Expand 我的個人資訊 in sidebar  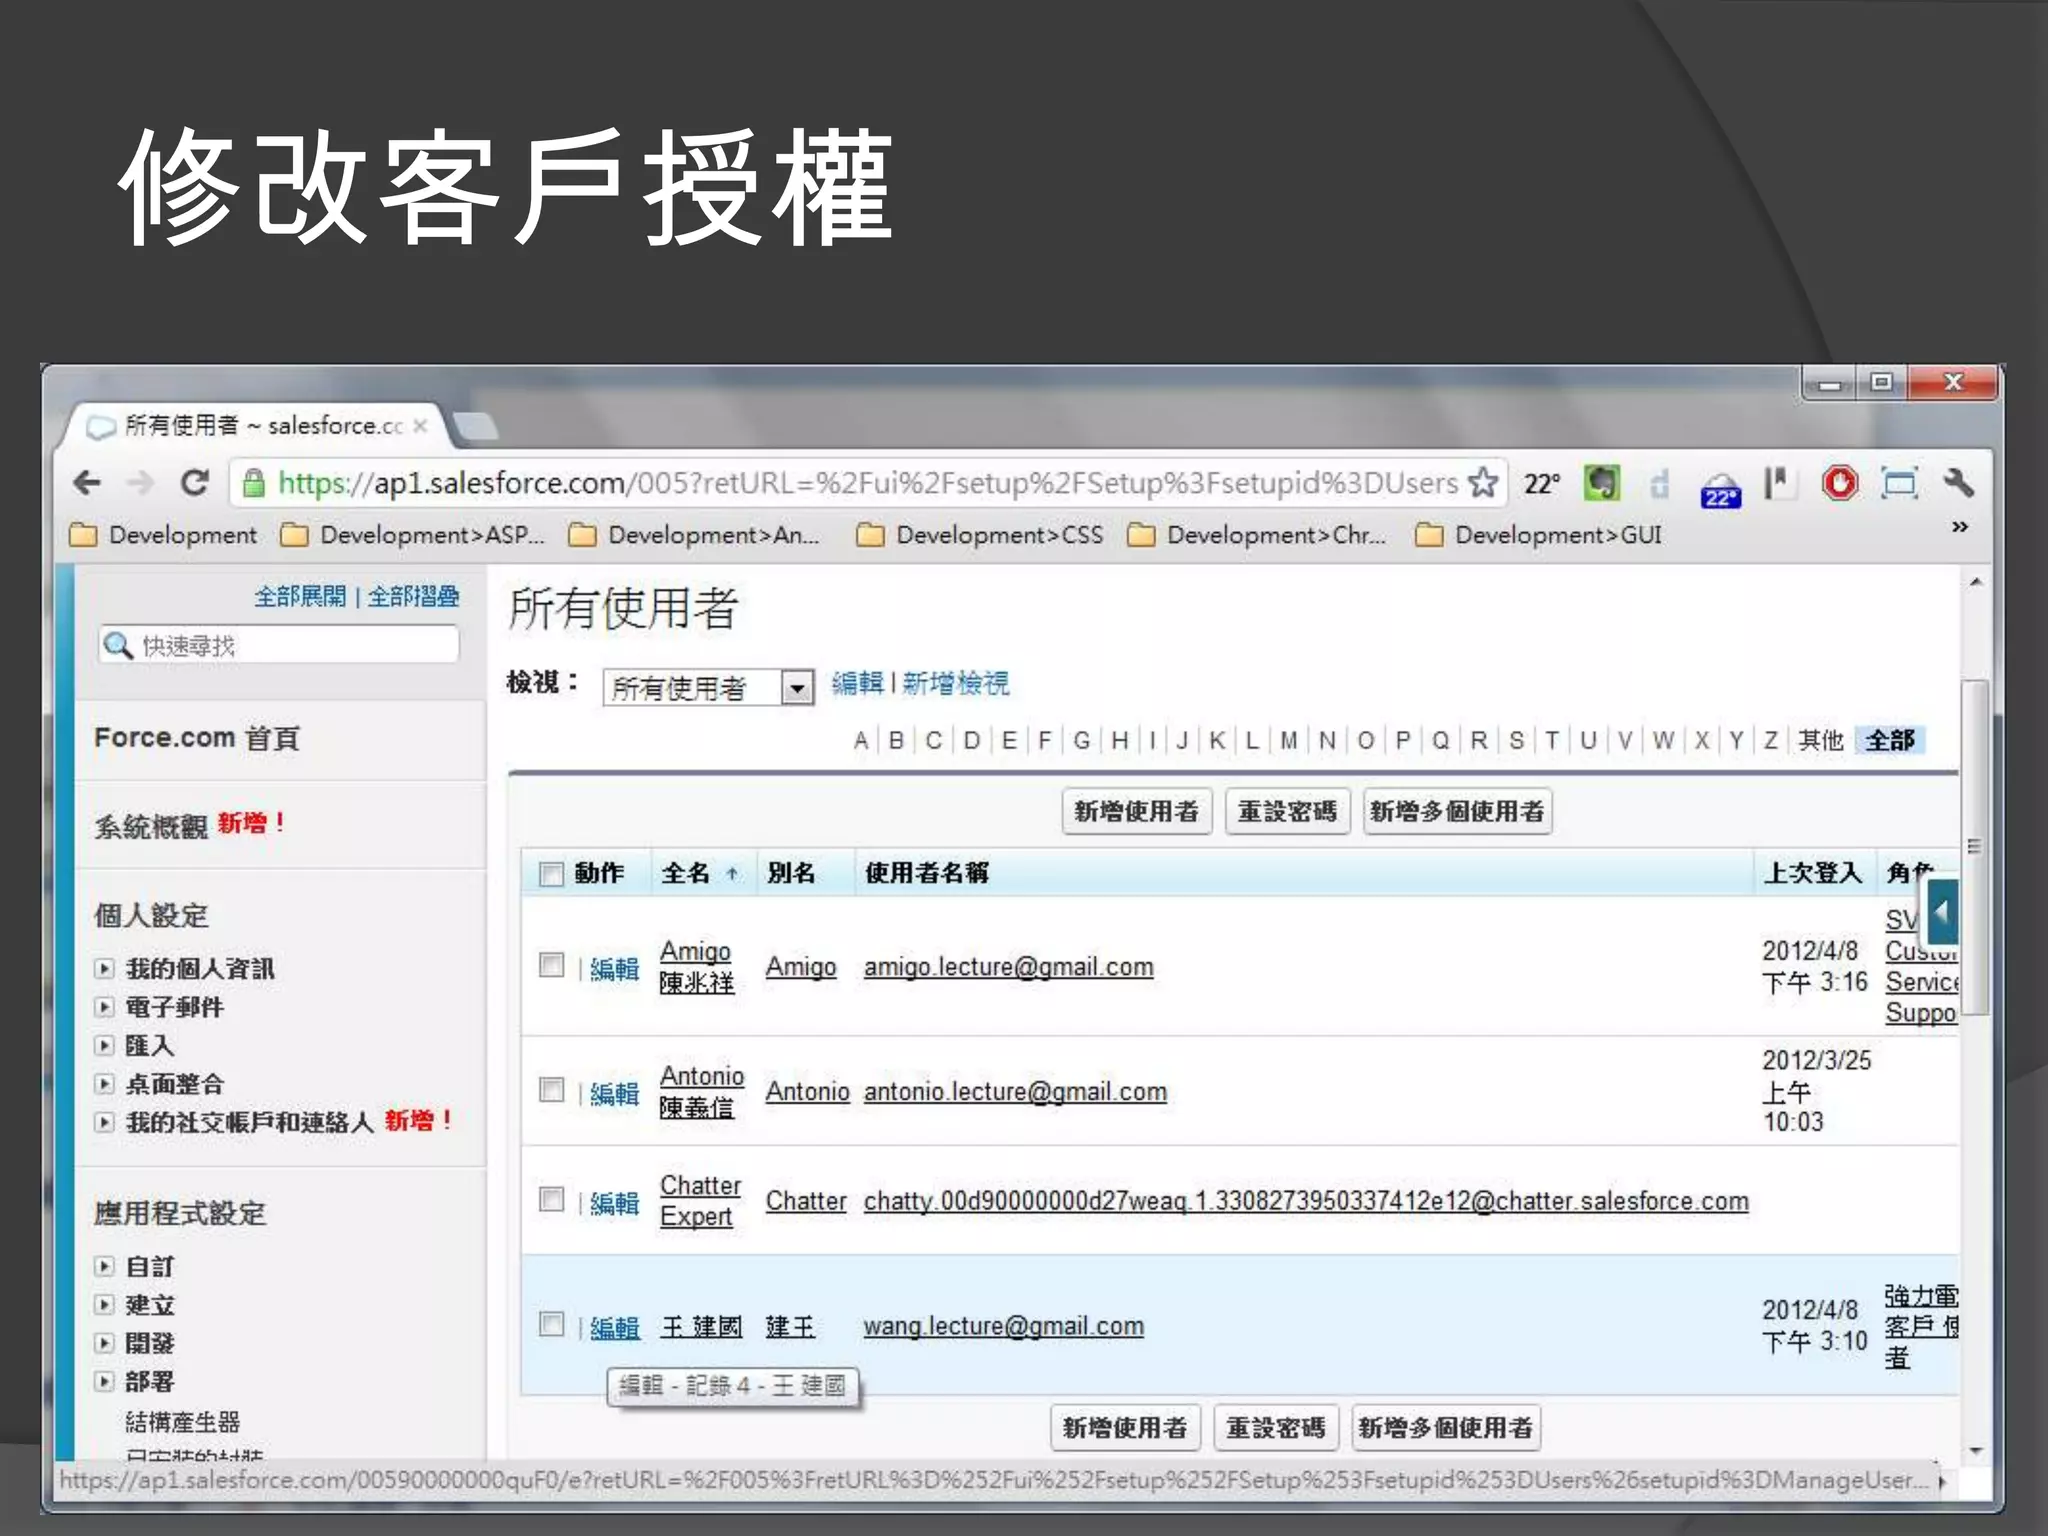pos(104,968)
